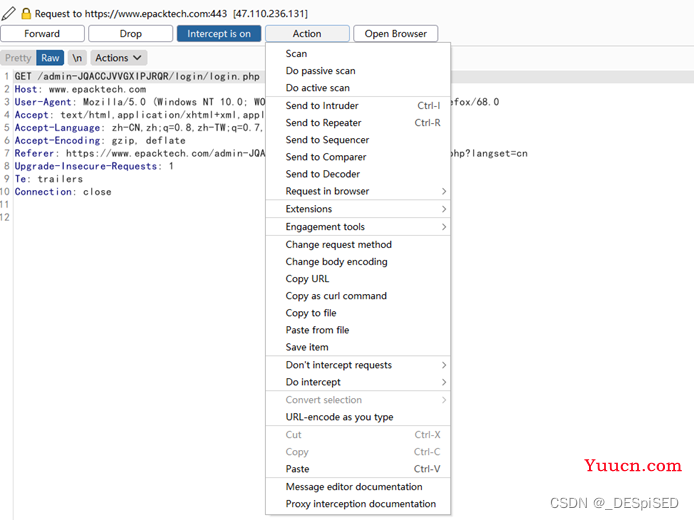Choose Scan from the Action menu
Screen dimensions: 694x520
[358, 54]
